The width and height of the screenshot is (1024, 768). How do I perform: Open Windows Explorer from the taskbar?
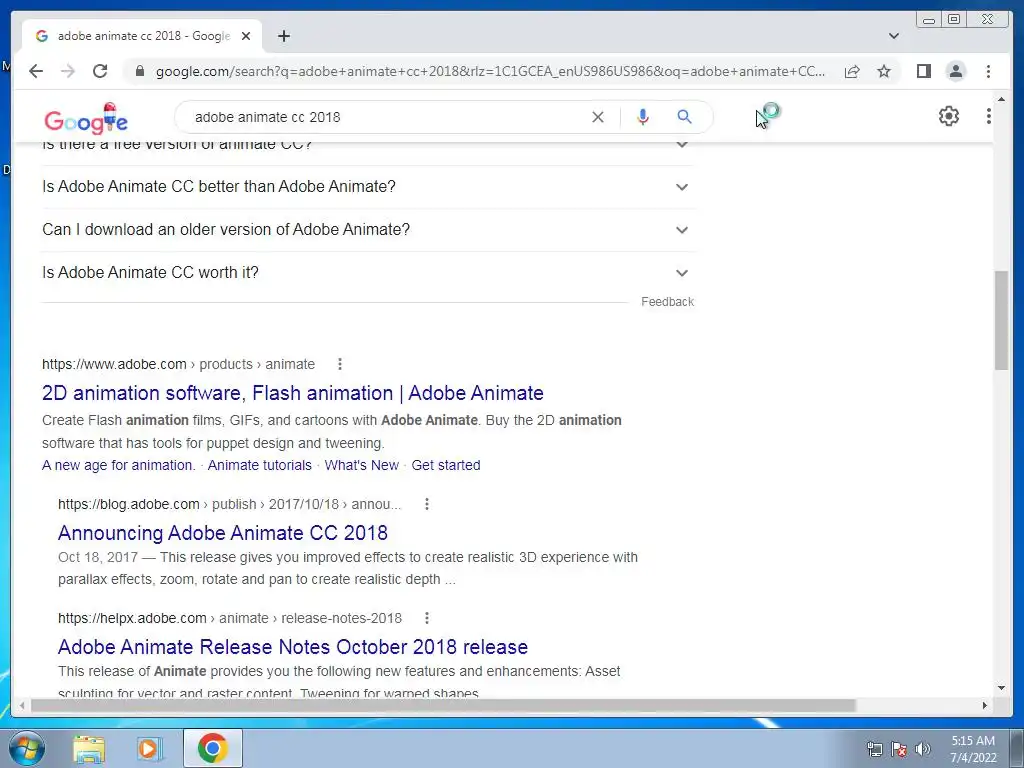point(89,748)
